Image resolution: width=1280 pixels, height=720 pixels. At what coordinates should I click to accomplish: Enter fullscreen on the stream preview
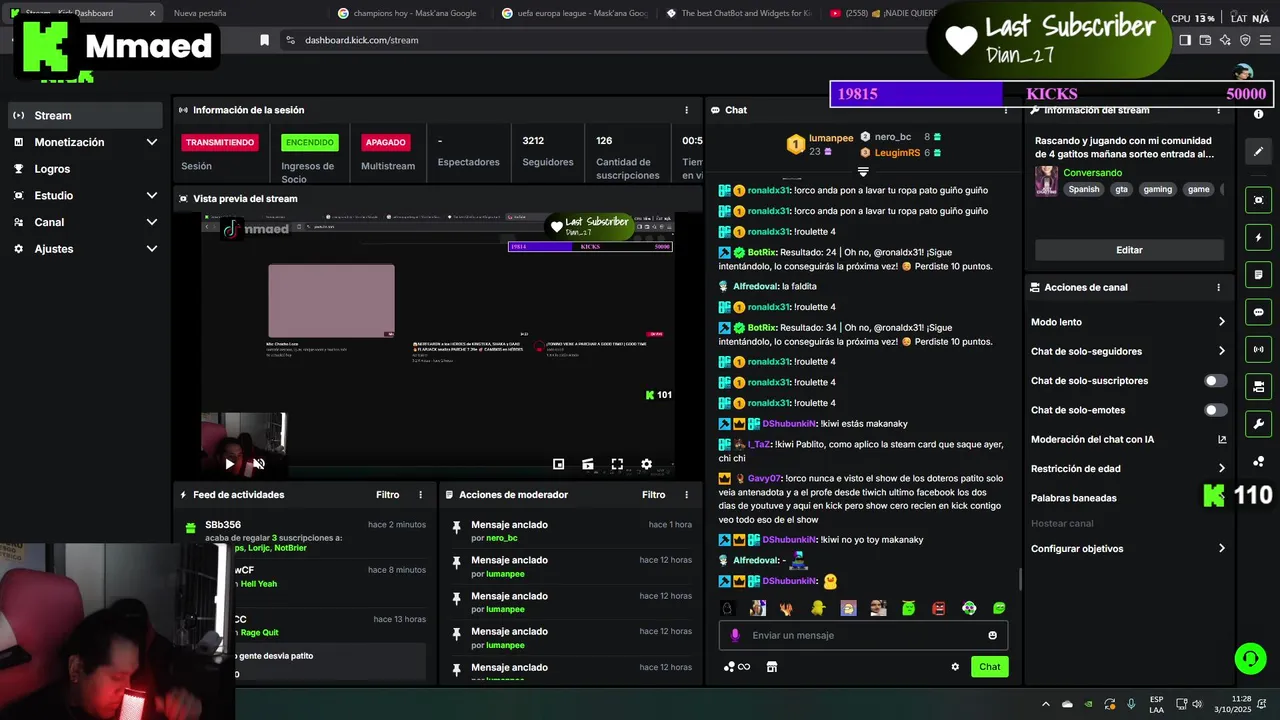(x=617, y=464)
